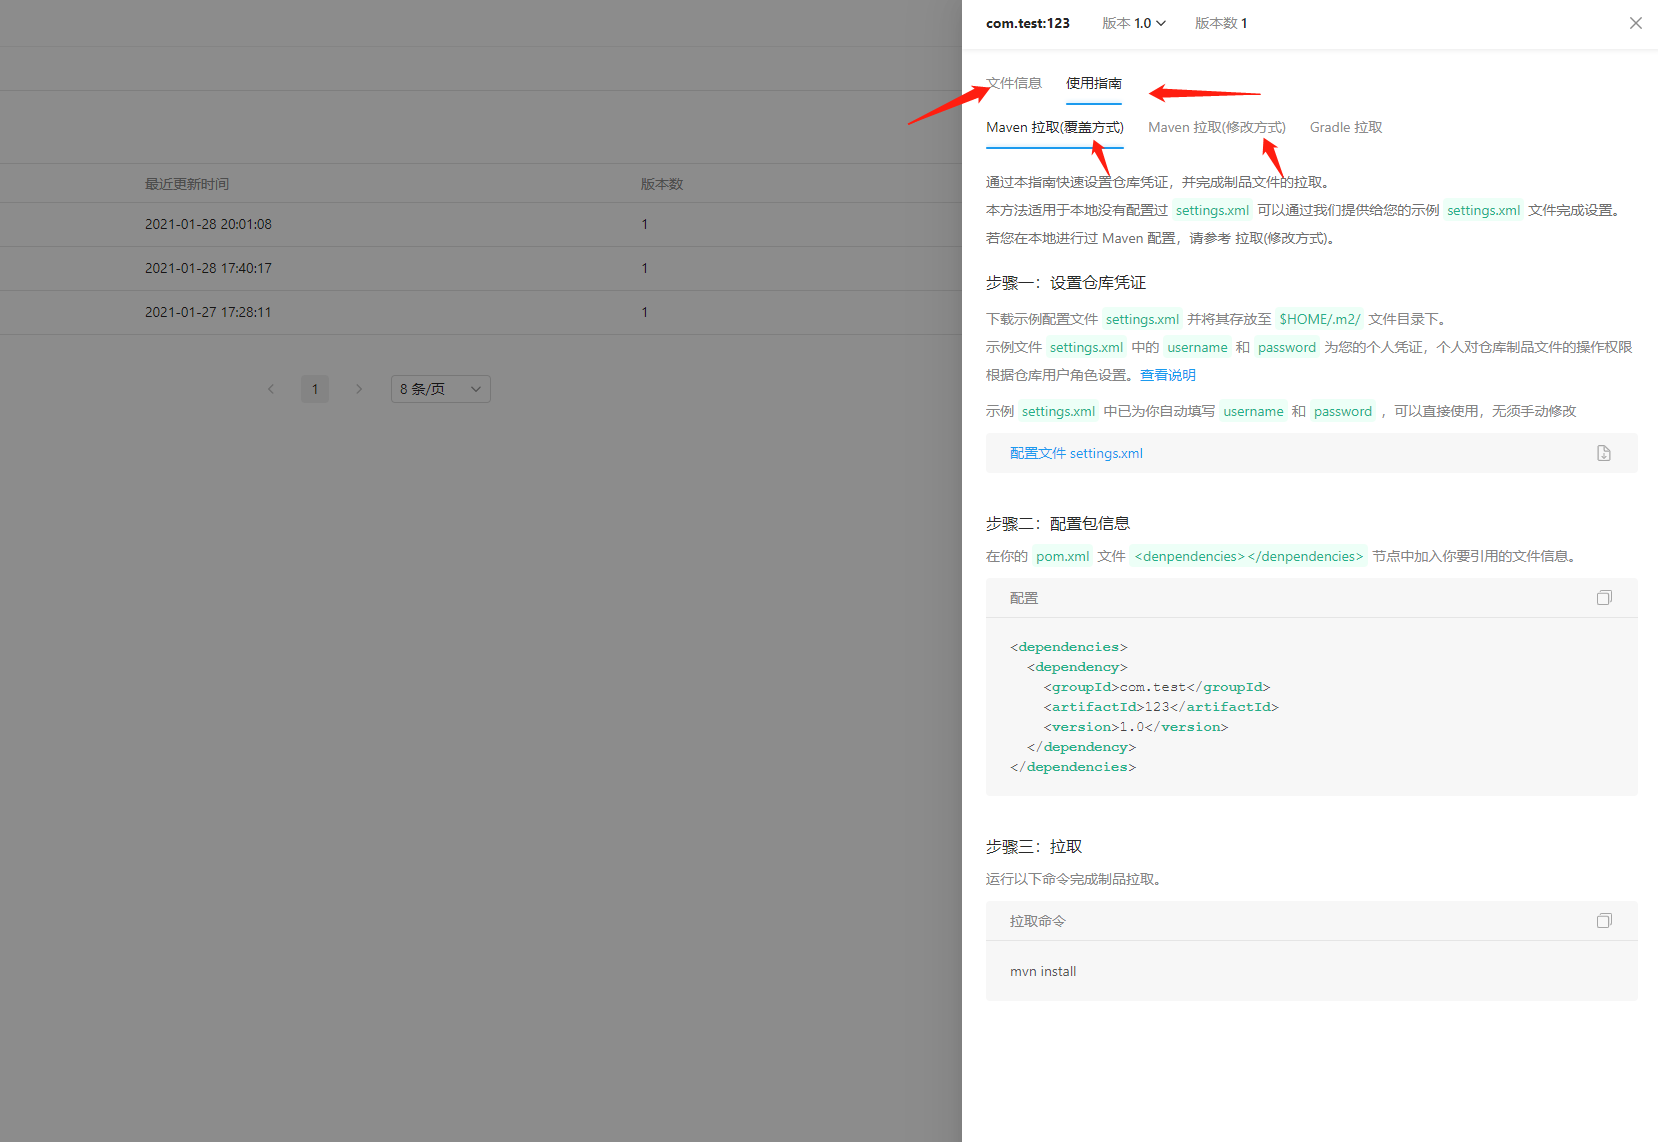
Task: Copy the dependency configuration code
Action: pyautogui.click(x=1604, y=597)
